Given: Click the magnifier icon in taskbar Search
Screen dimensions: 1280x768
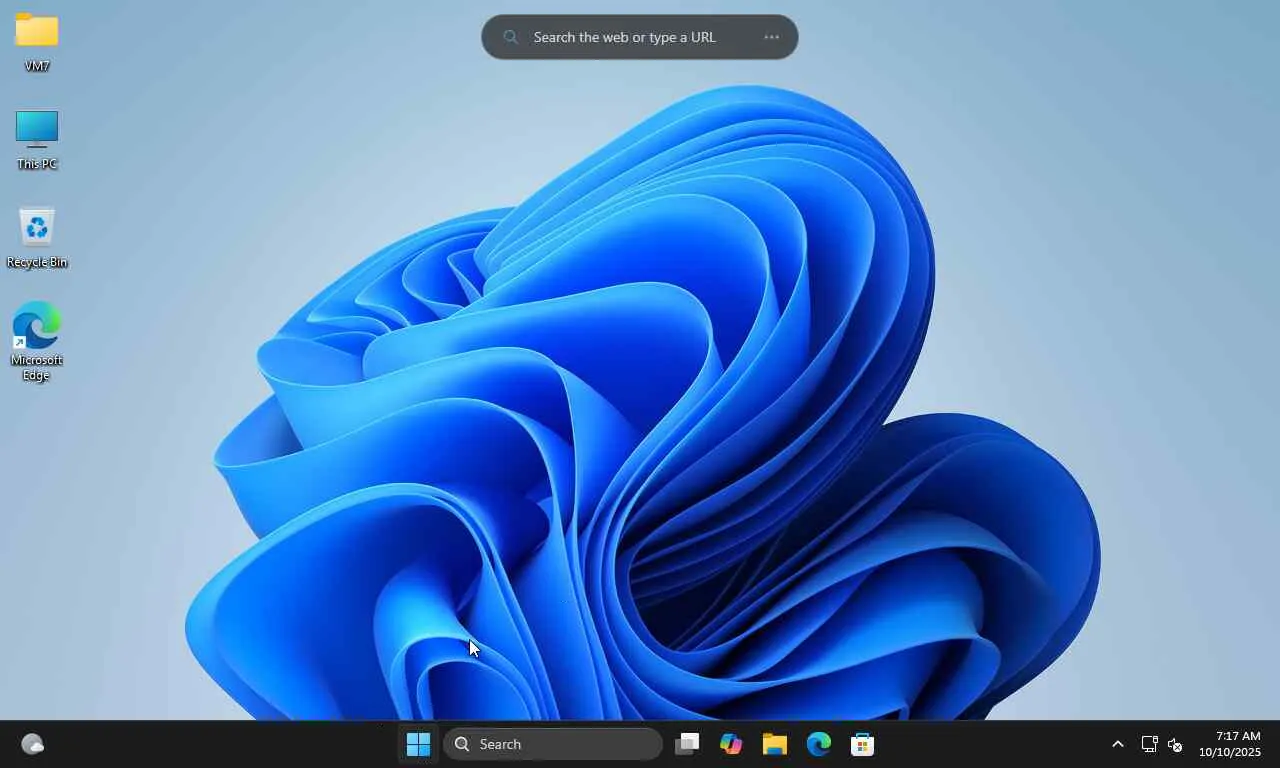Looking at the screenshot, I should pos(462,744).
